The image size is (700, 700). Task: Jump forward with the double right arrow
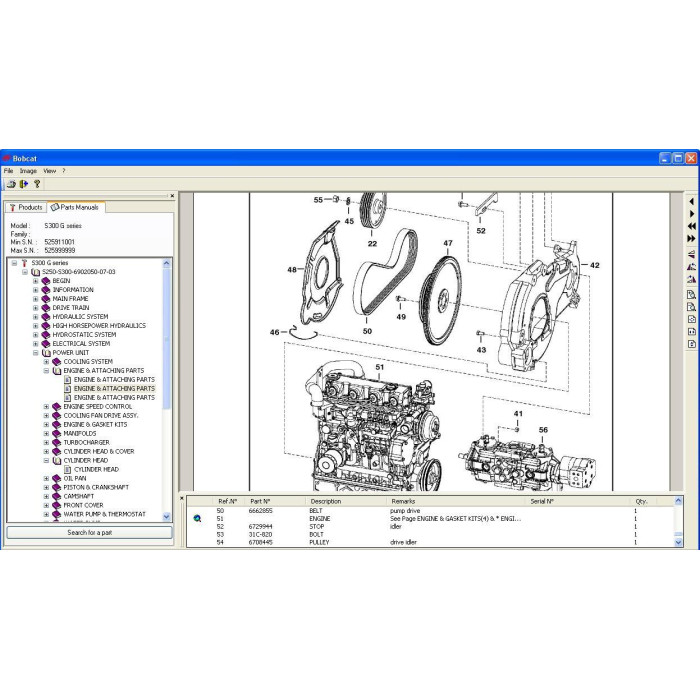(x=692, y=239)
